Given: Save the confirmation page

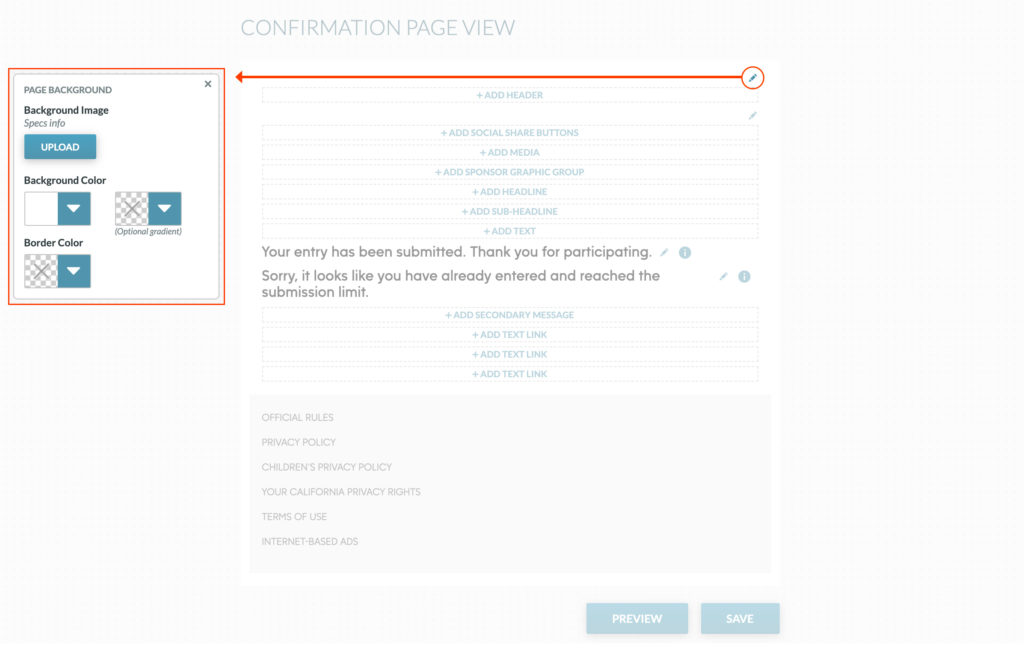Looking at the screenshot, I should tap(739, 618).
